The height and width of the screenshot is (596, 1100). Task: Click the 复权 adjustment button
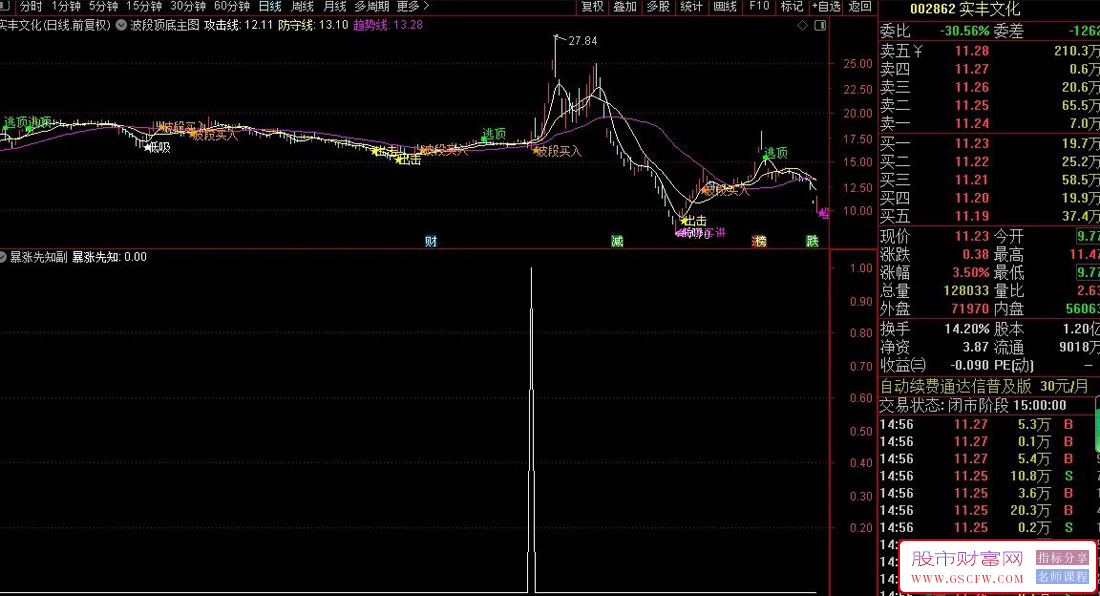pos(592,6)
